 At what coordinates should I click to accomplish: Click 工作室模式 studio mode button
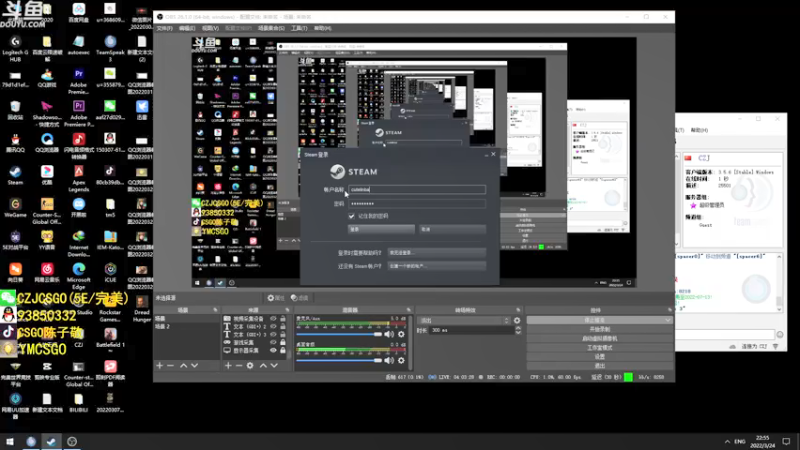pyautogui.click(x=599, y=347)
